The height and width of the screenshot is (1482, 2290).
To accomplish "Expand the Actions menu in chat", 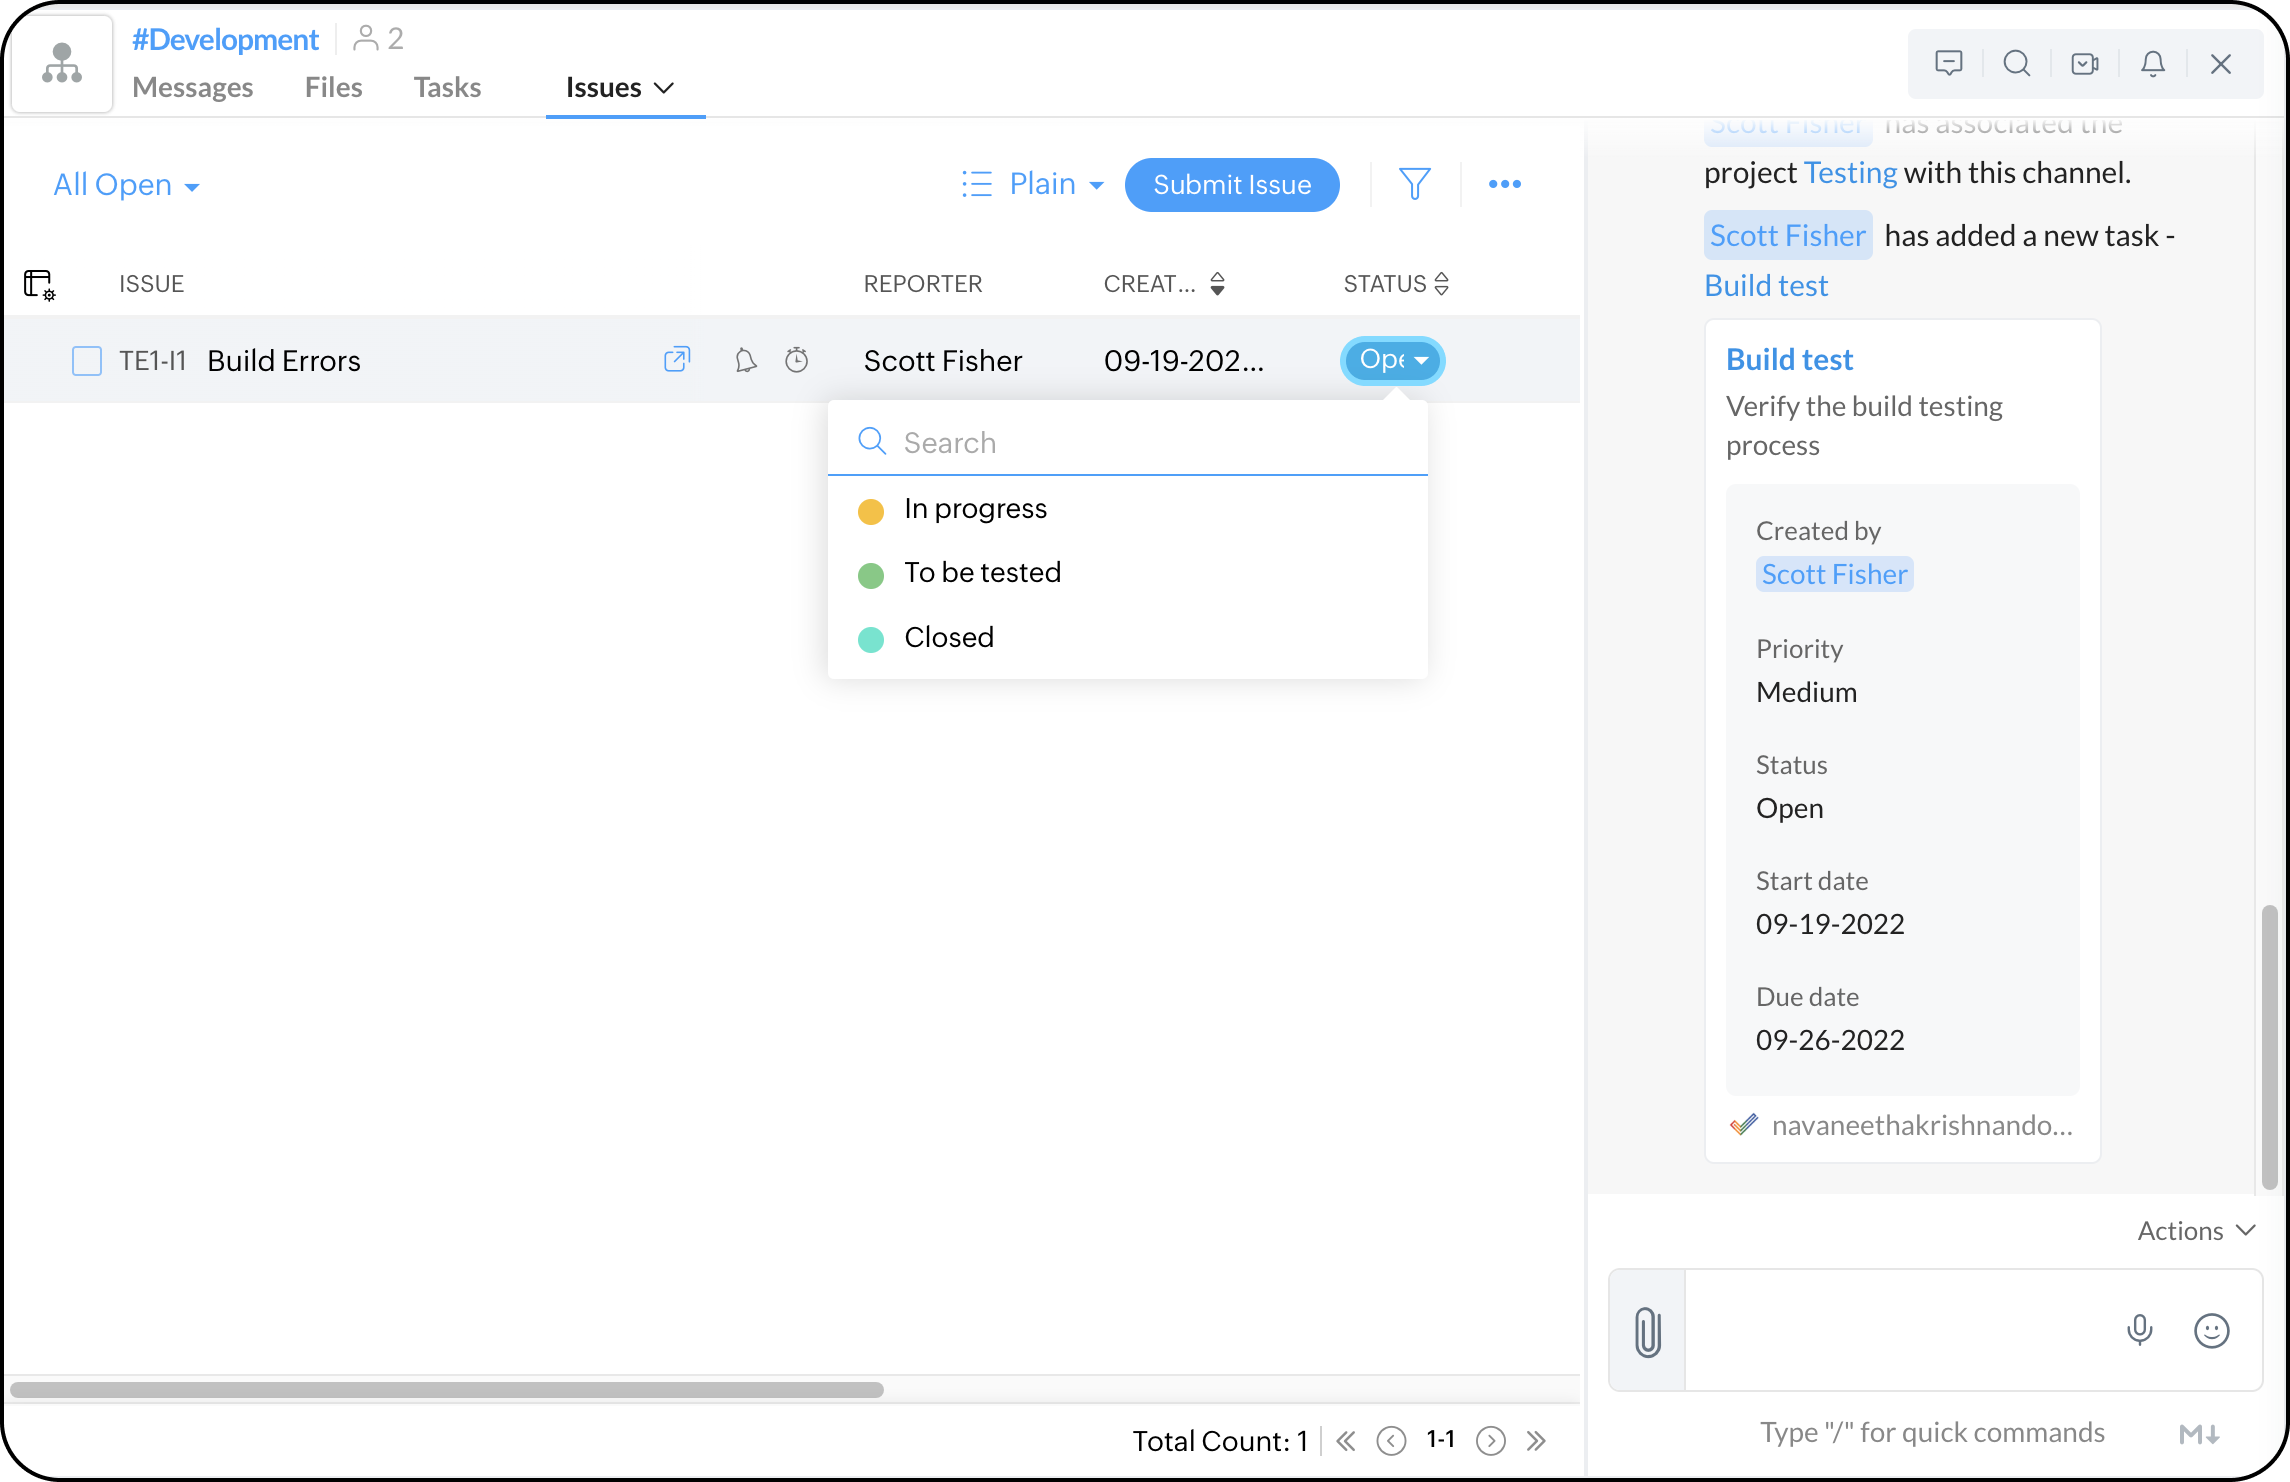I will click(2196, 1230).
